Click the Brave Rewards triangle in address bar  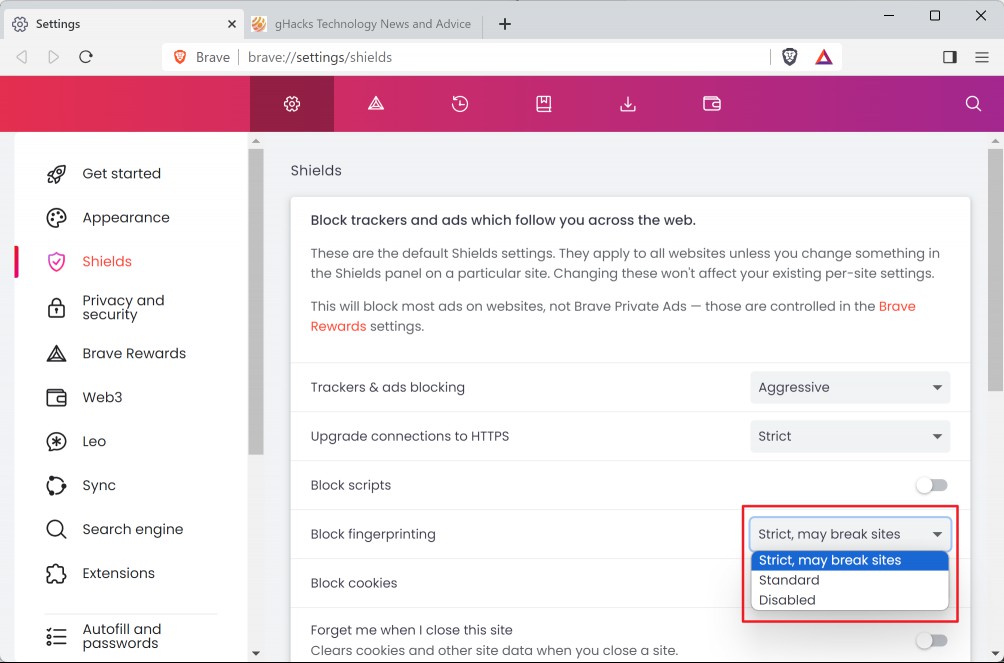pyautogui.click(x=823, y=57)
